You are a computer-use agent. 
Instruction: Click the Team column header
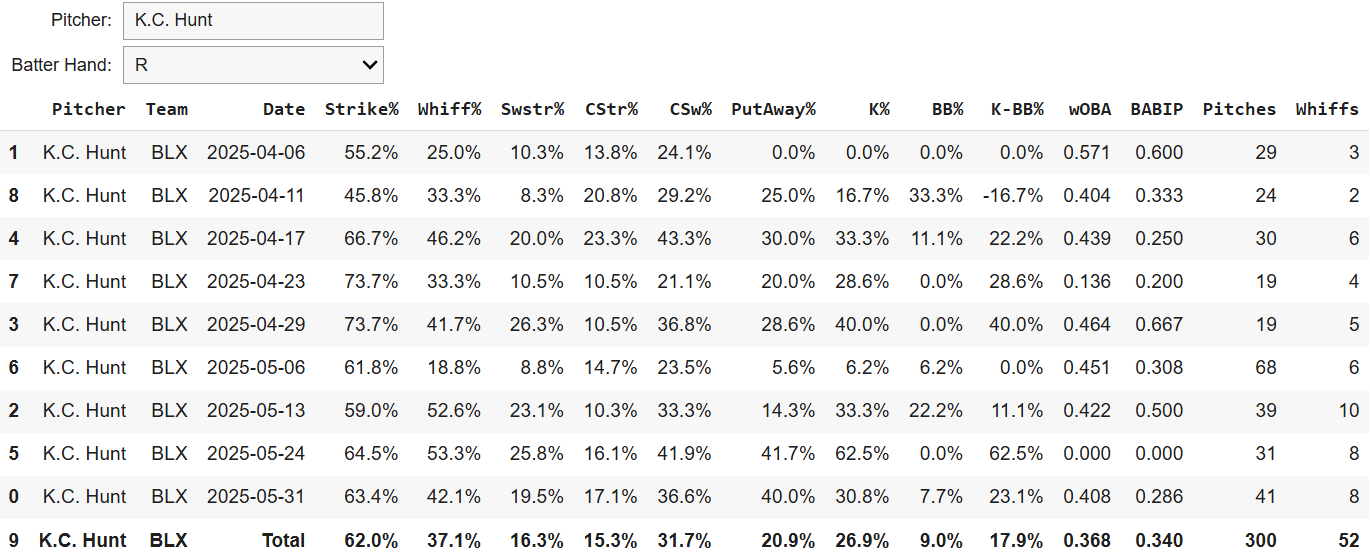[x=166, y=109]
